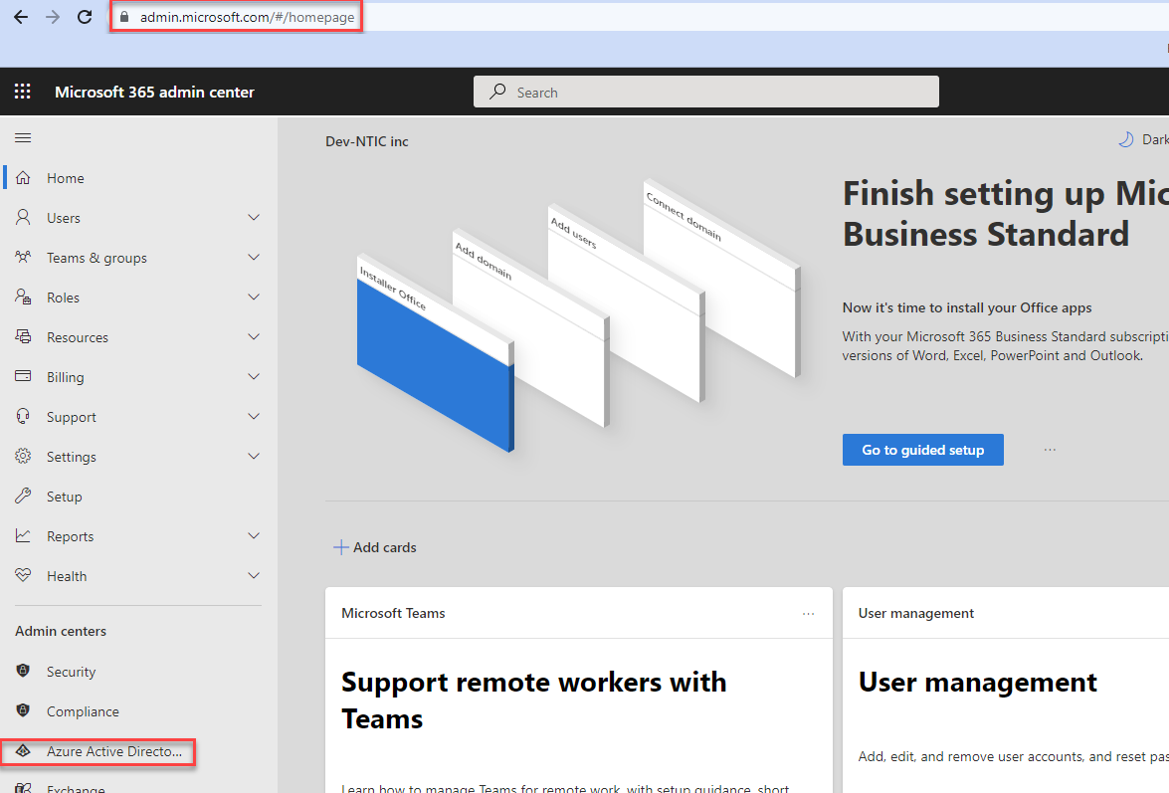Click the address bar lock icon
Image resolution: width=1169 pixels, height=793 pixels.
[x=125, y=17]
